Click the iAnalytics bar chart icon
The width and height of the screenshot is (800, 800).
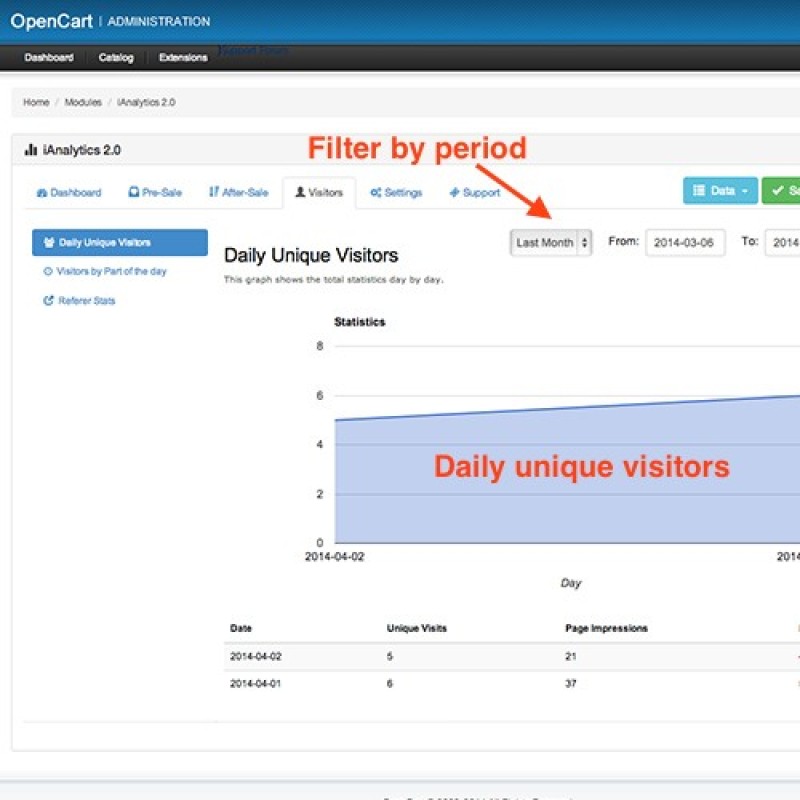click(30, 150)
